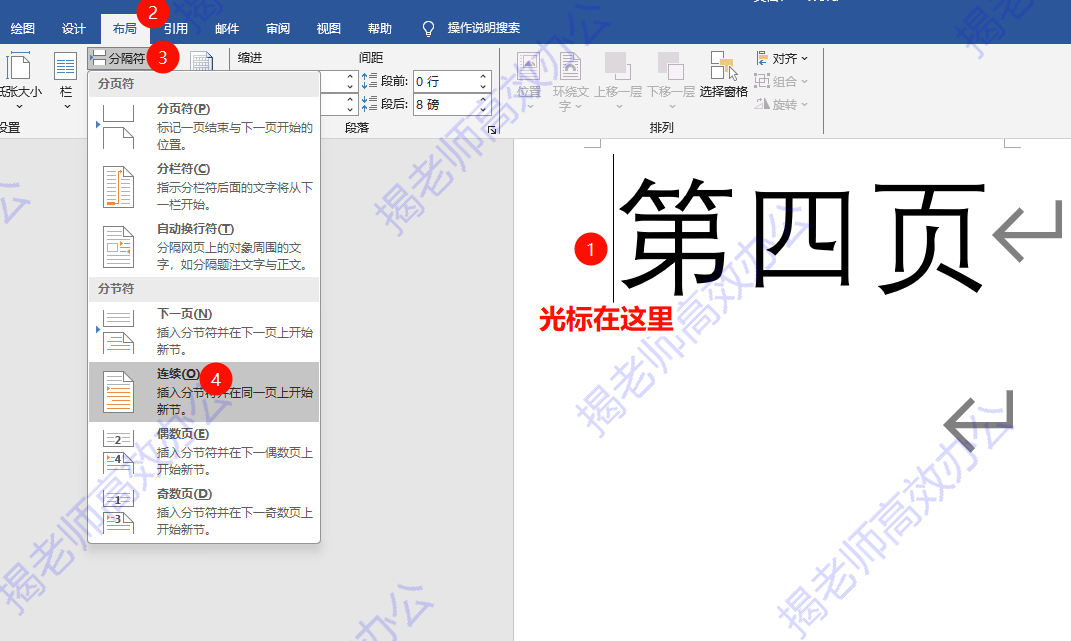Open the 下移一层 send backward dropdown
The image size is (1071, 641).
(x=671, y=81)
